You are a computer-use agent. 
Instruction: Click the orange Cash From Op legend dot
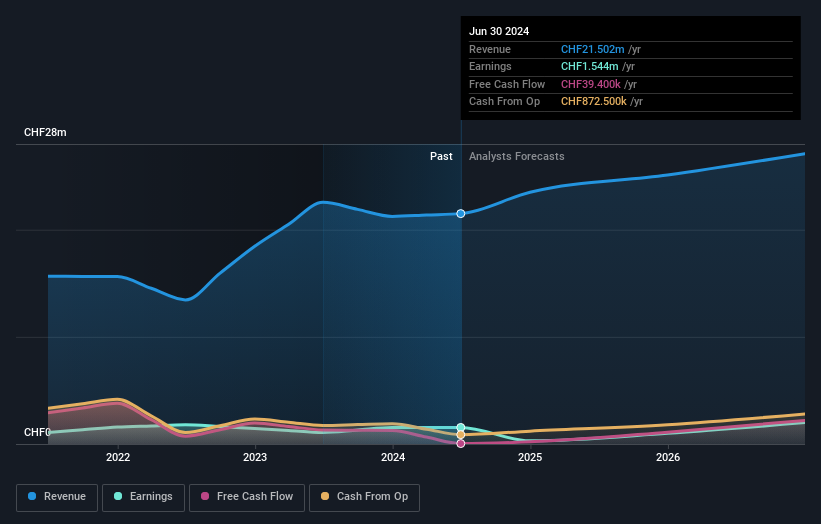(325, 496)
